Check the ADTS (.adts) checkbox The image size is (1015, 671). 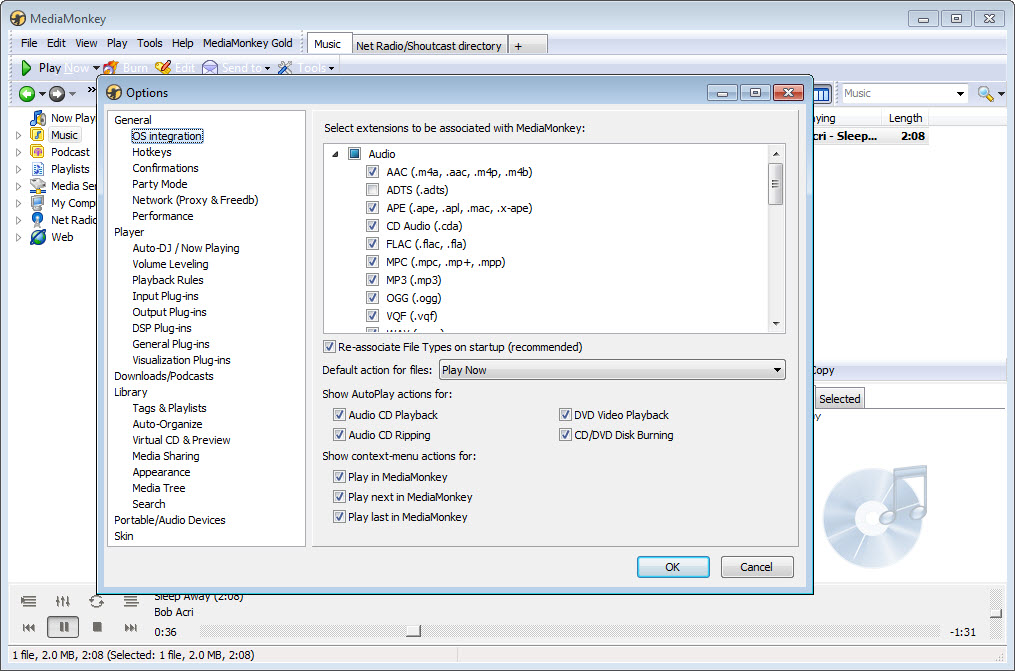[x=372, y=190]
